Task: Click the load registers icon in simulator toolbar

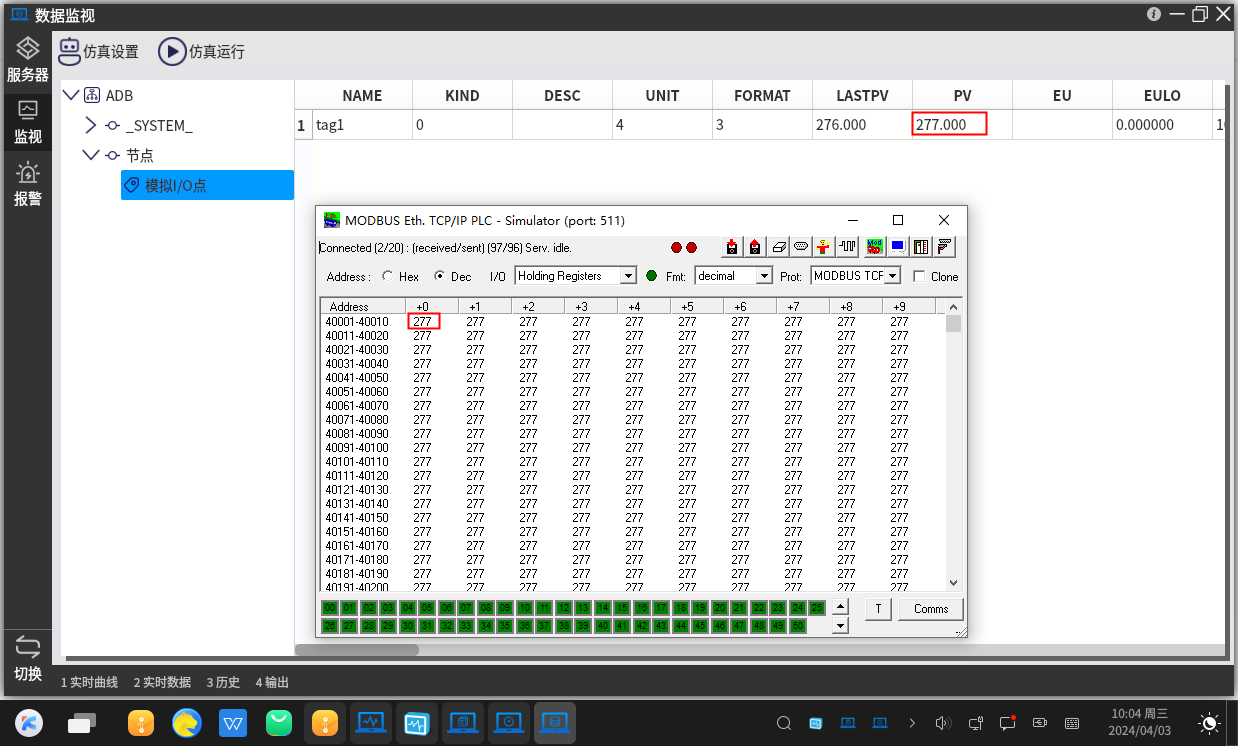Action: [732, 247]
